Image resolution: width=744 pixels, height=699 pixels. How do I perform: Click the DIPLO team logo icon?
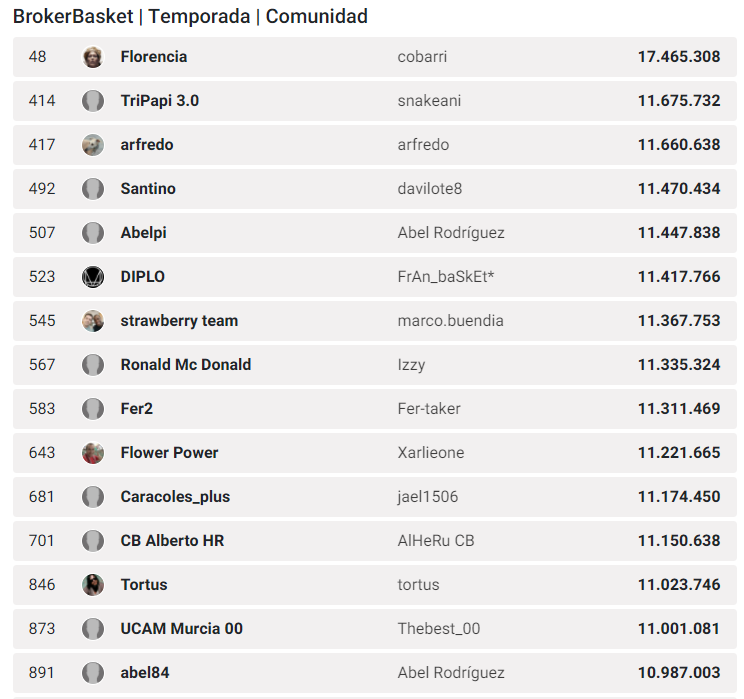93,277
